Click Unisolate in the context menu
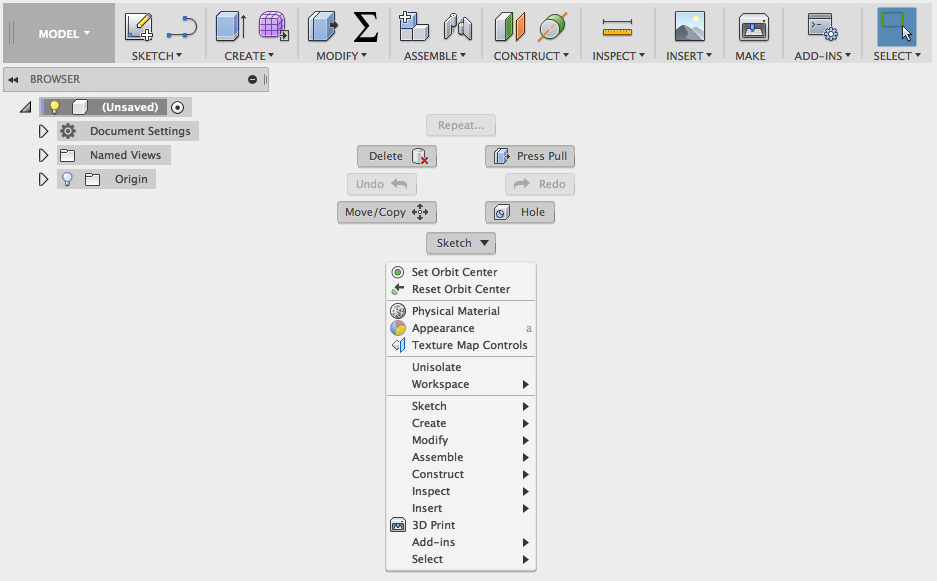 (436, 366)
